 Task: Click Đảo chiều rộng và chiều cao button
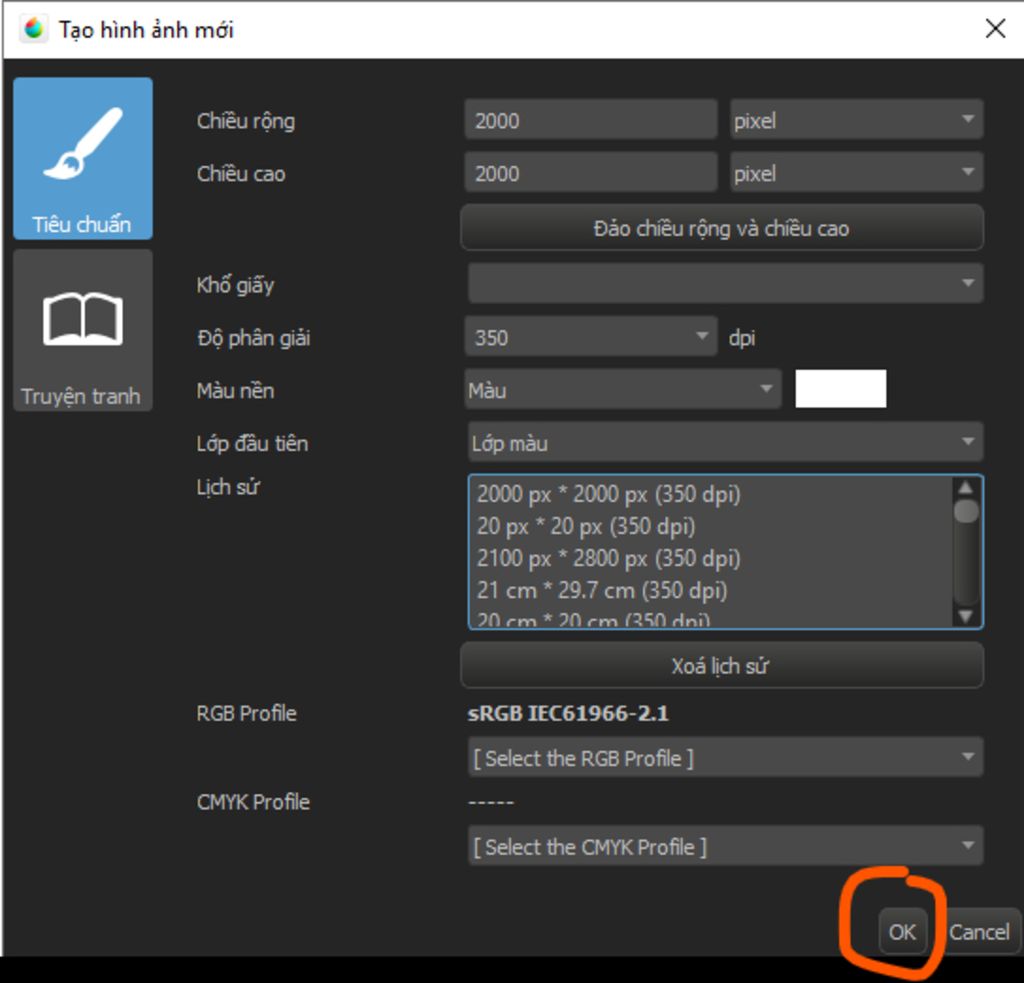[x=722, y=228]
